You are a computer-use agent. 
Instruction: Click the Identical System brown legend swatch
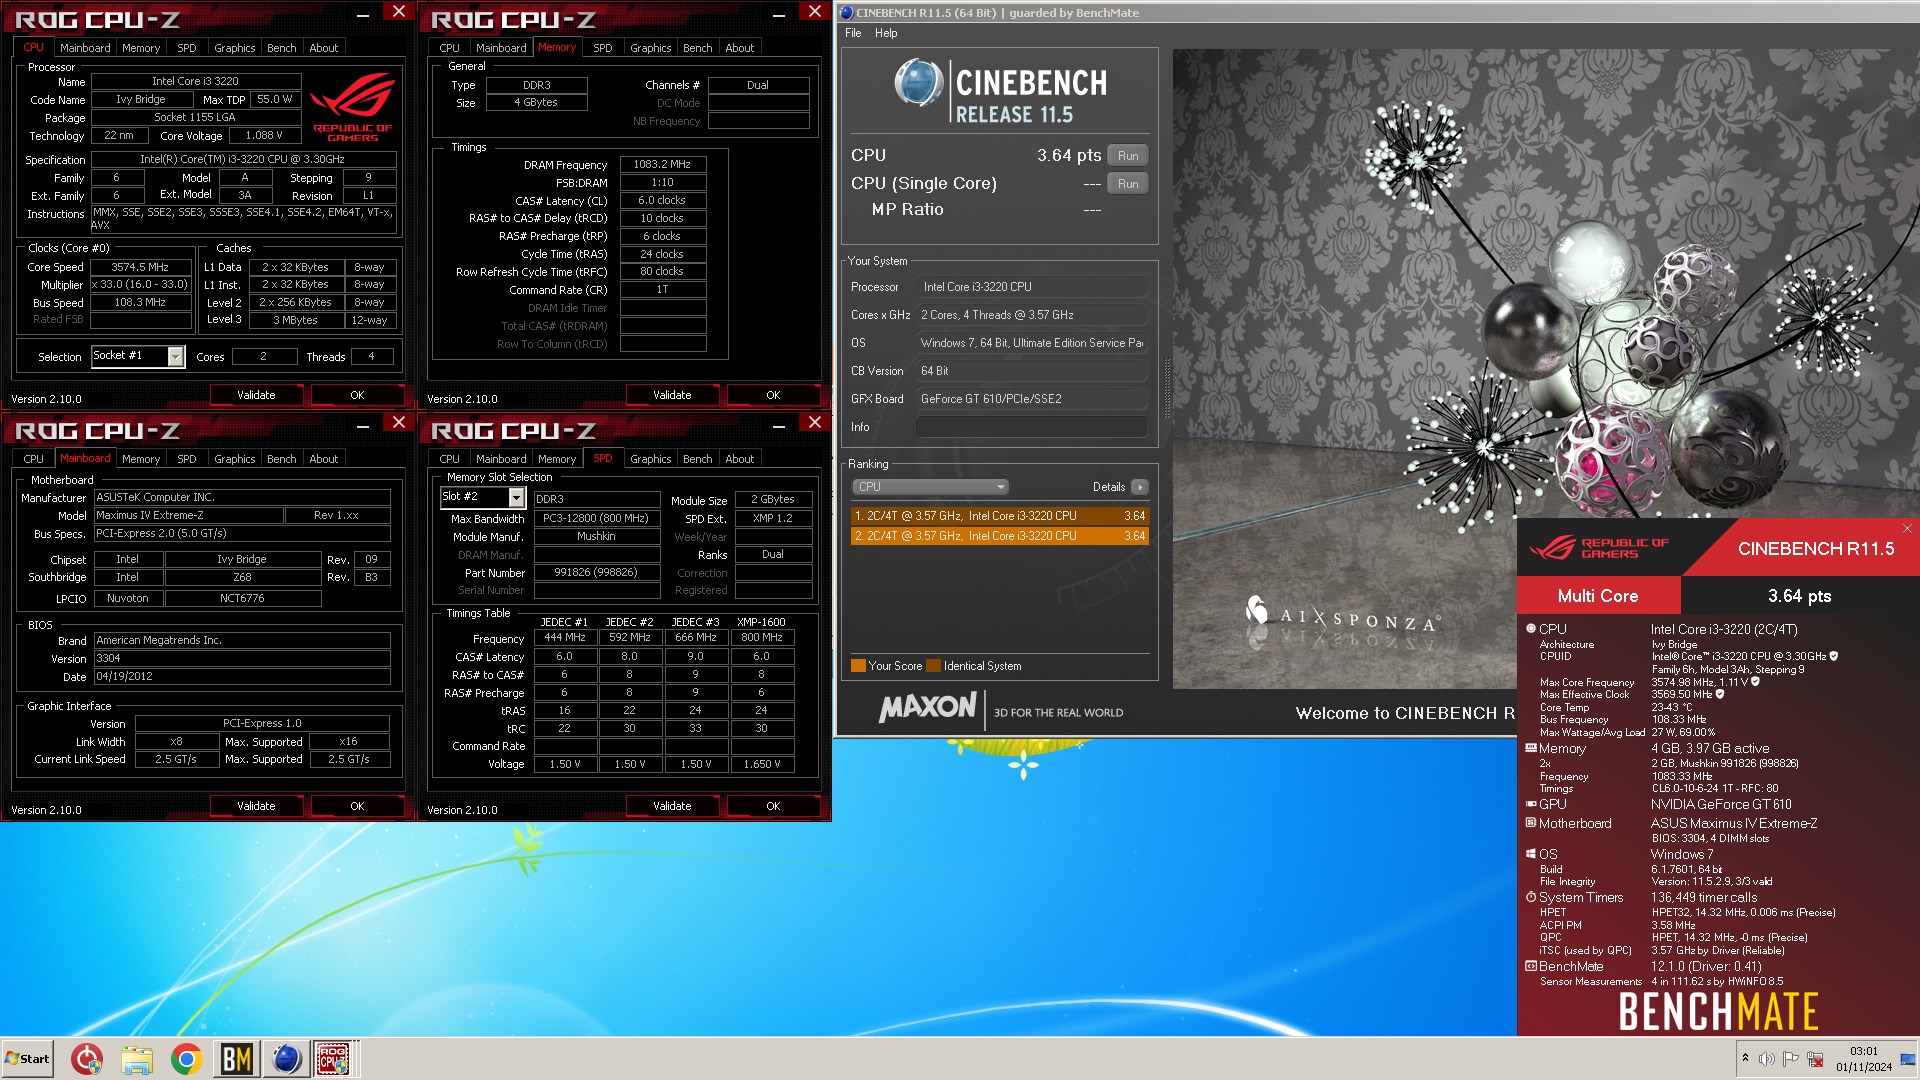coord(933,666)
